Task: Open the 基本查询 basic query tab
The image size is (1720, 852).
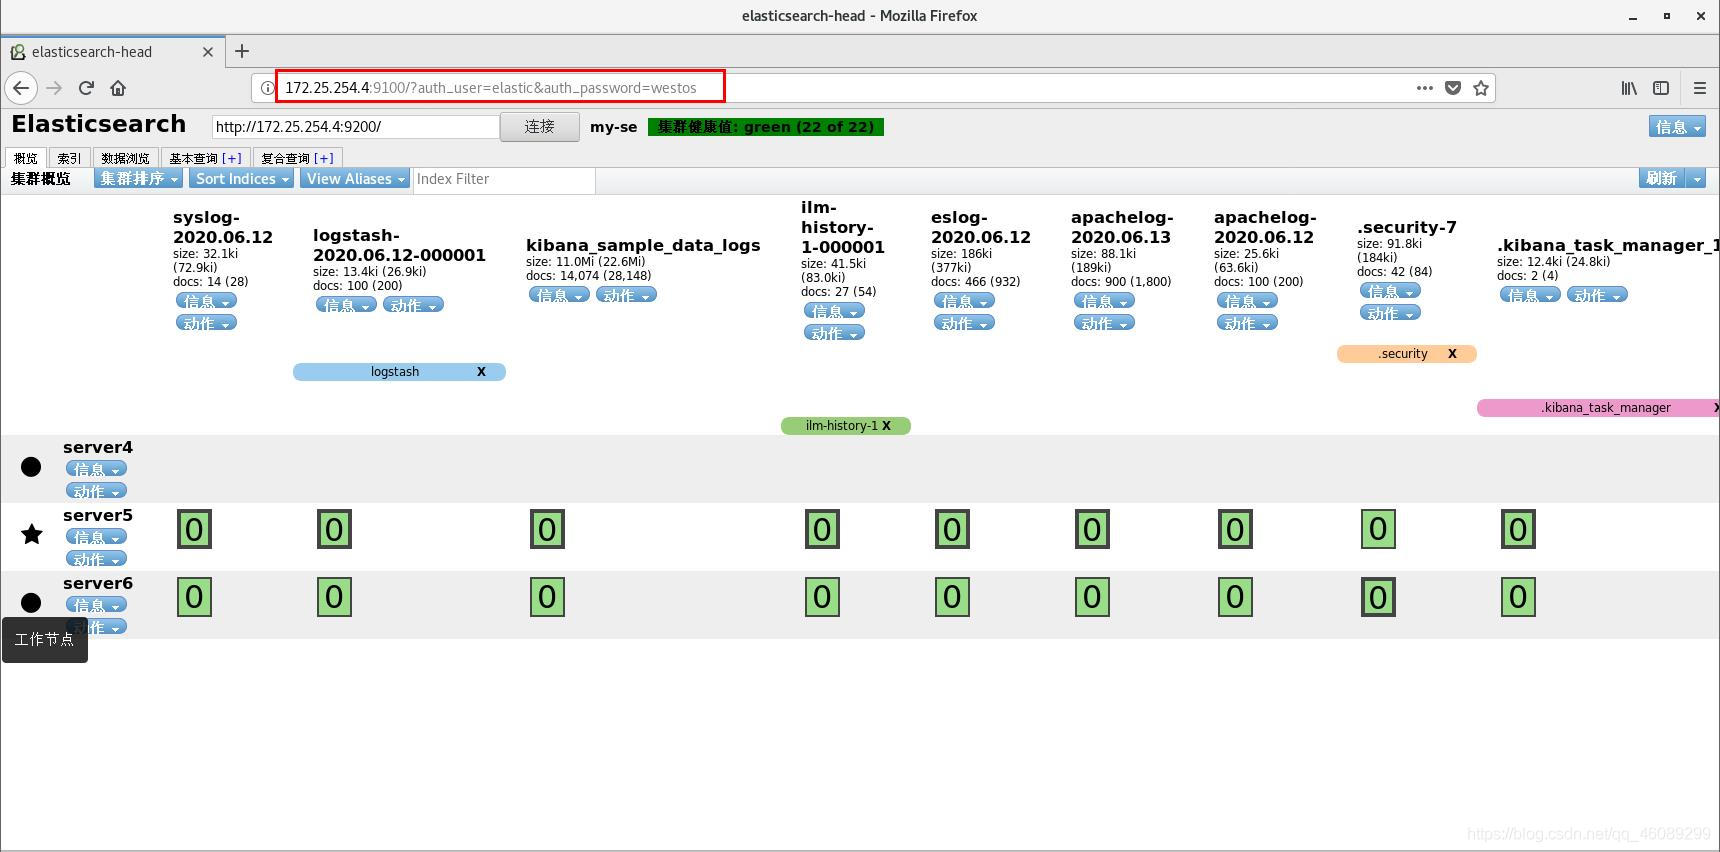Action: coord(205,158)
